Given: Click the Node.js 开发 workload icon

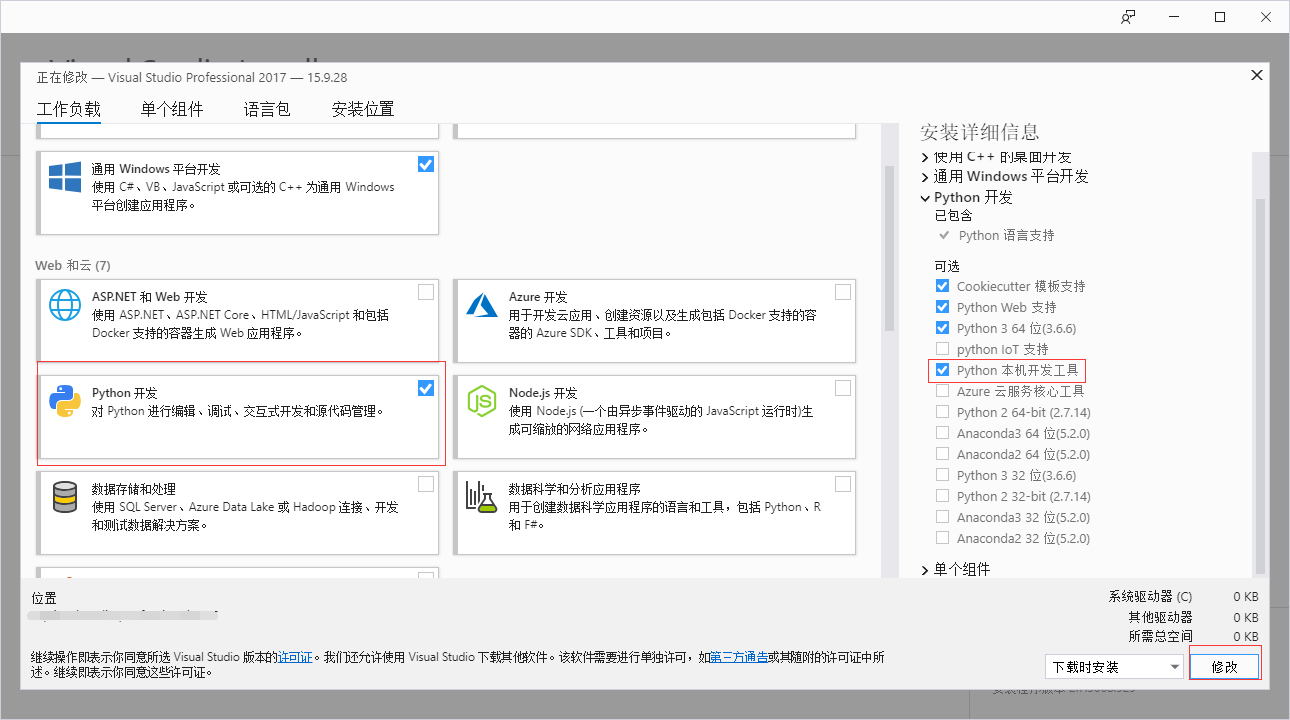Looking at the screenshot, I should pos(481,403).
